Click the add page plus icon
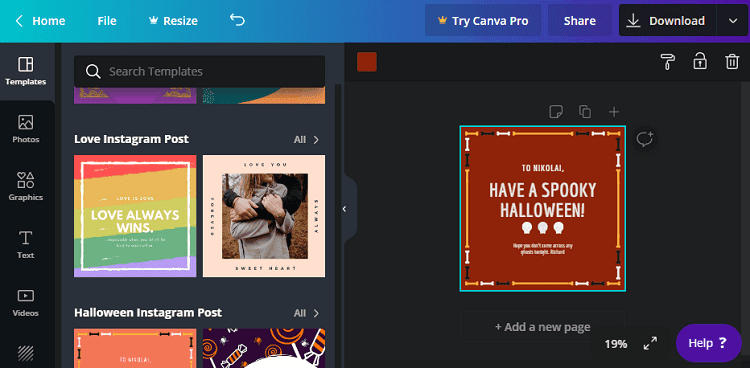 tap(614, 112)
